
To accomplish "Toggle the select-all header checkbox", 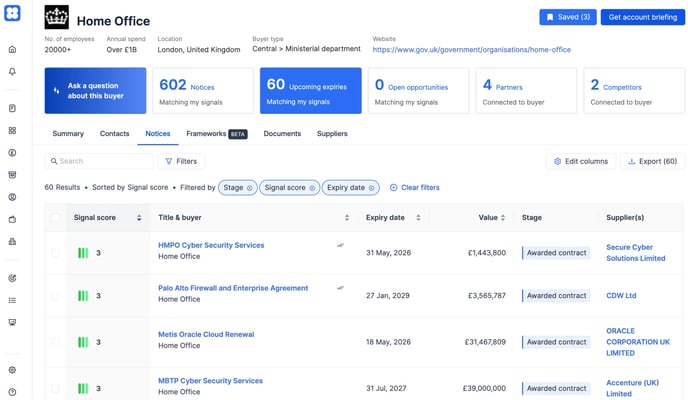I will pyautogui.click(x=56, y=218).
